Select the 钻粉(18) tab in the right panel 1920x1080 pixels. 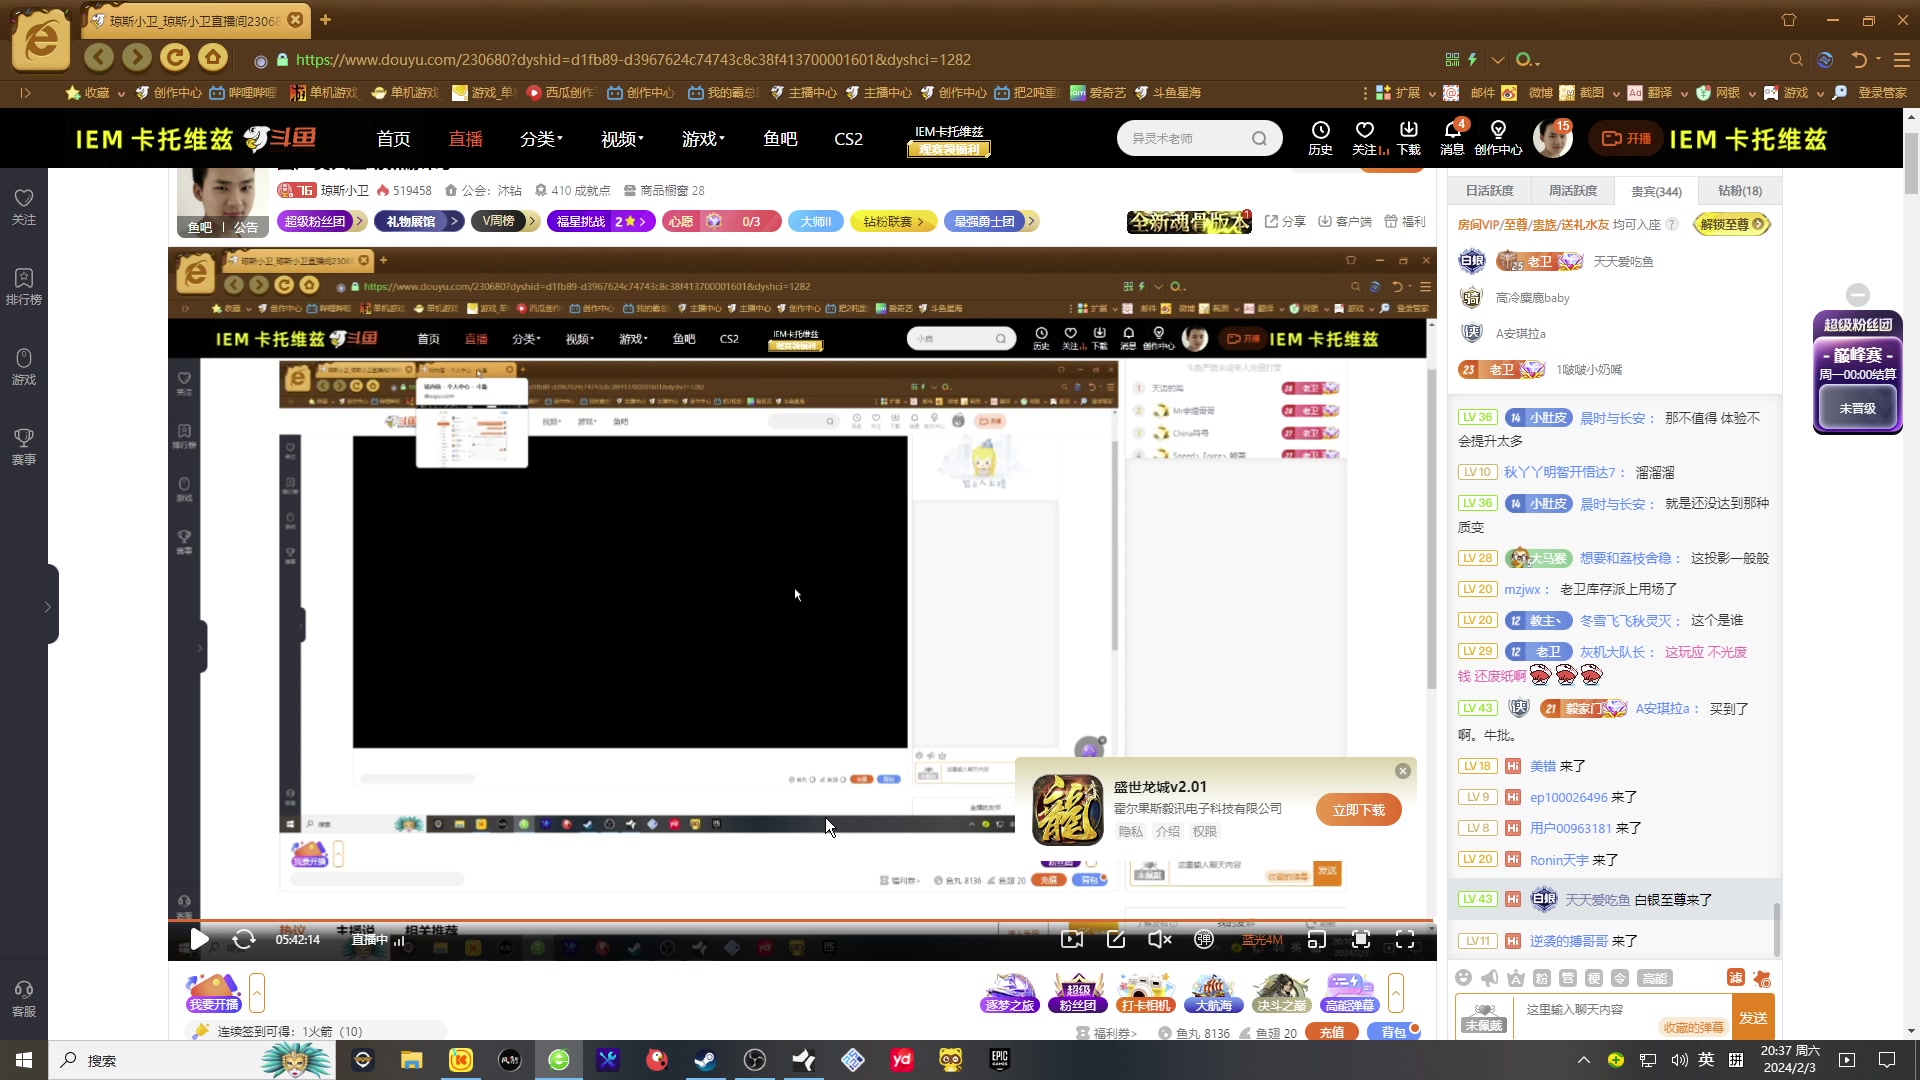coord(1739,190)
